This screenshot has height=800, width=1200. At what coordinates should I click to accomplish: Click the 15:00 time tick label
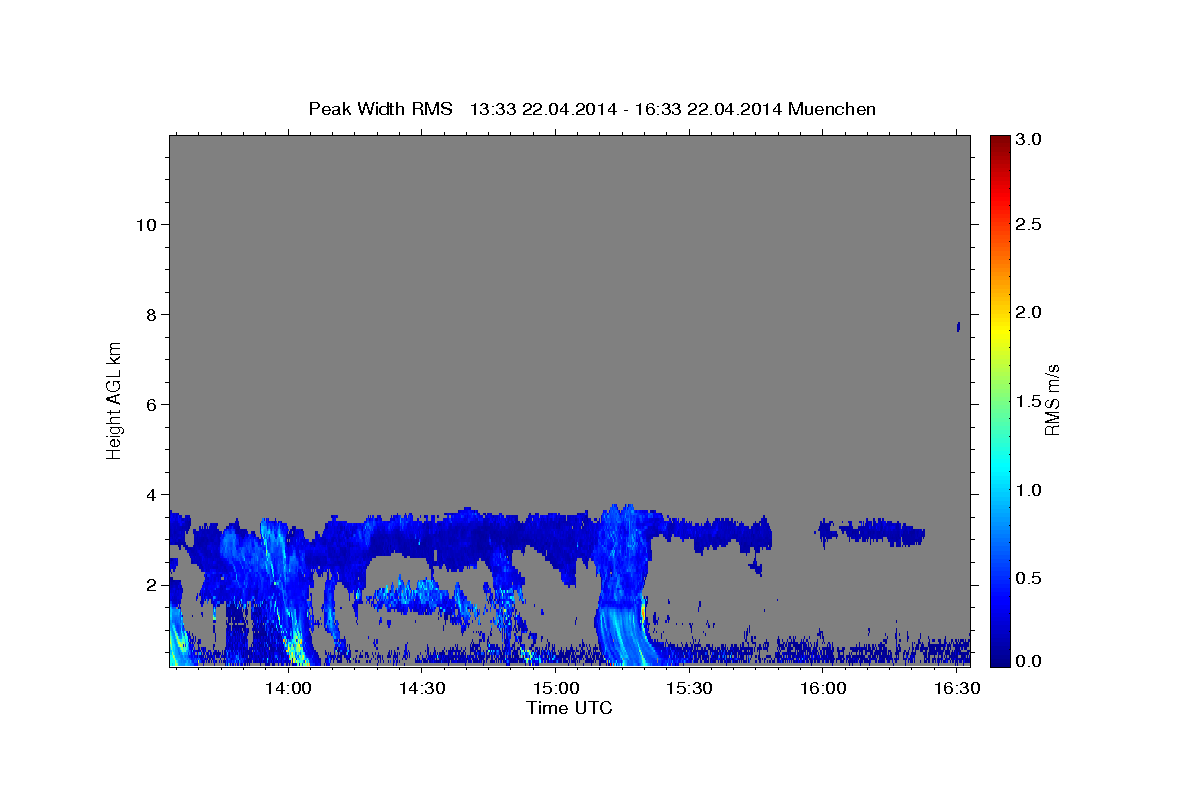pos(557,689)
